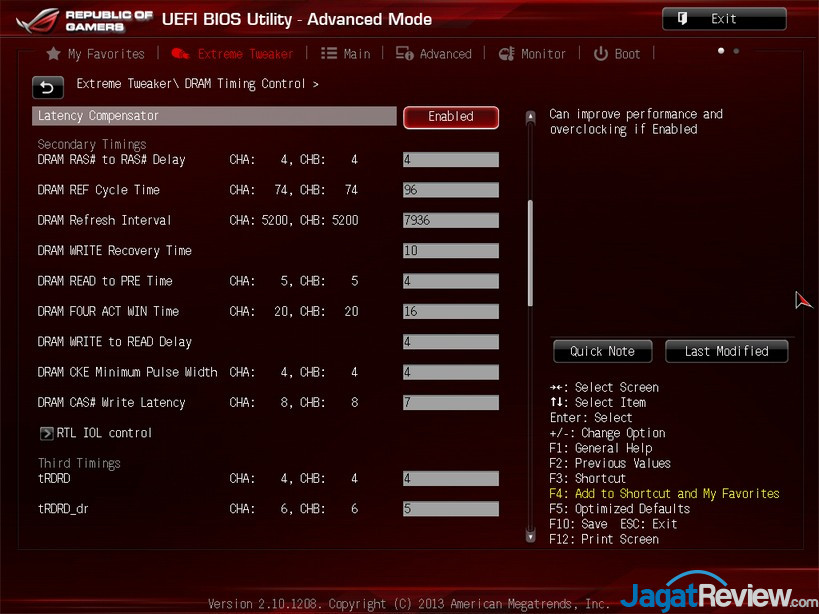Click the Main tab list icon
The image size is (819, 614).
click(x=329, y=54)
